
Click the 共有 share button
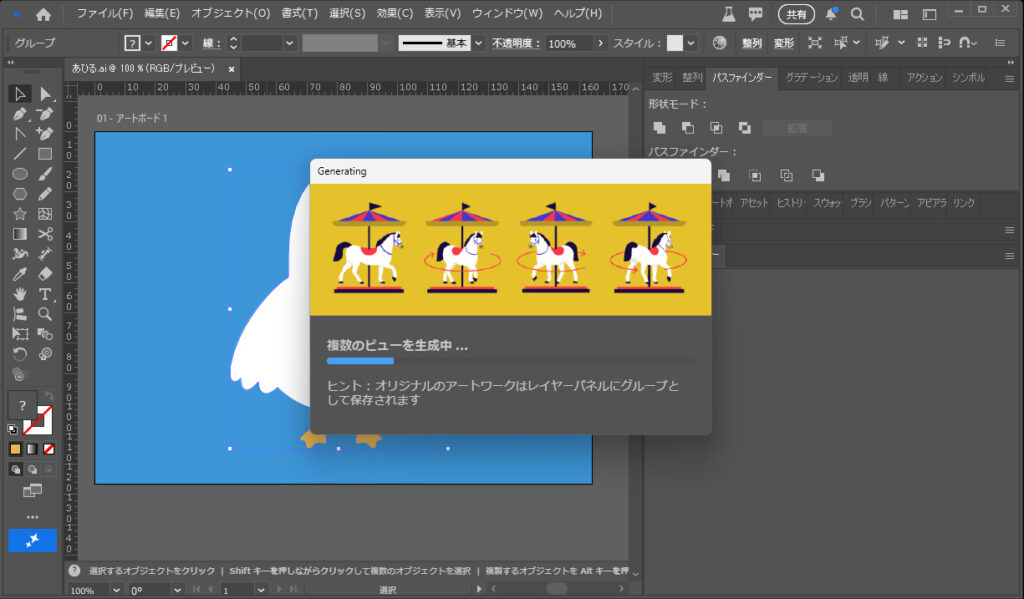click(x=796, y=14)
